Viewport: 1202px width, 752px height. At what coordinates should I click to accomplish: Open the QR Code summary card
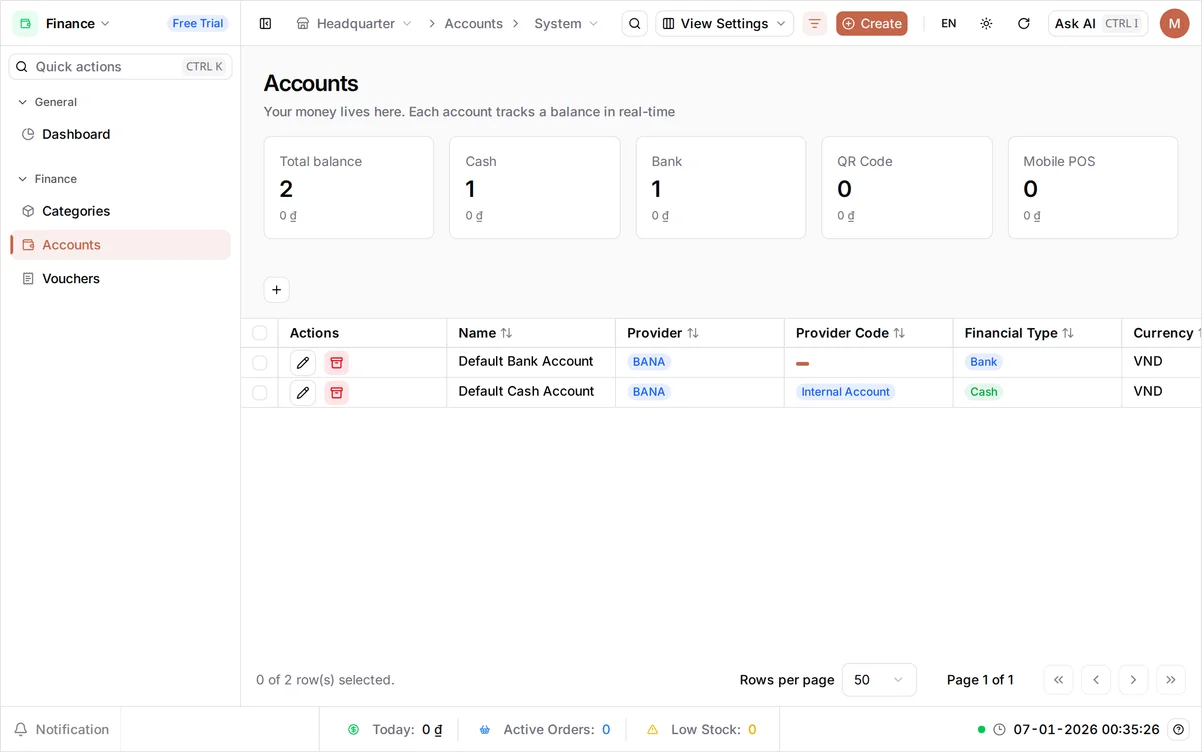[907, 188]
